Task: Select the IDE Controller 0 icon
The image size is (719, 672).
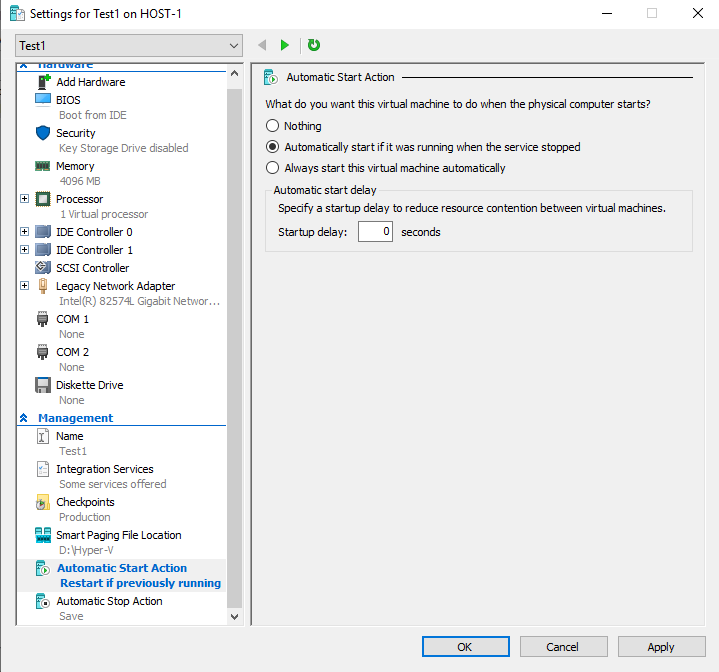Action: (x=43, y=232)
